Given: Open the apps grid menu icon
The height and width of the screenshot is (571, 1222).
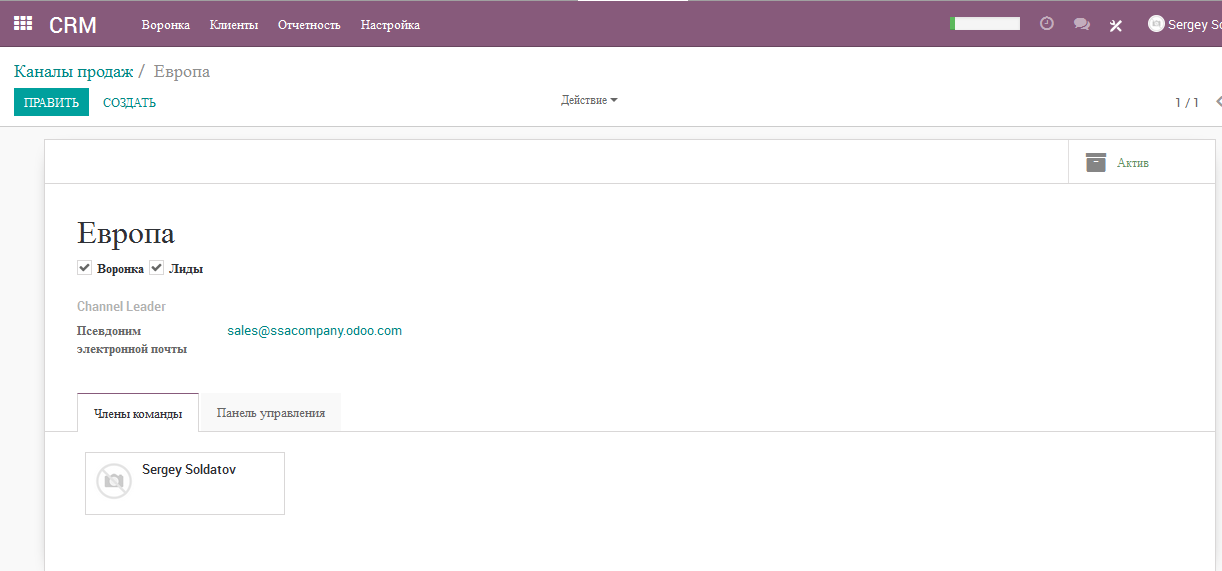Looking at the screenshot, I should coord(23,24).
